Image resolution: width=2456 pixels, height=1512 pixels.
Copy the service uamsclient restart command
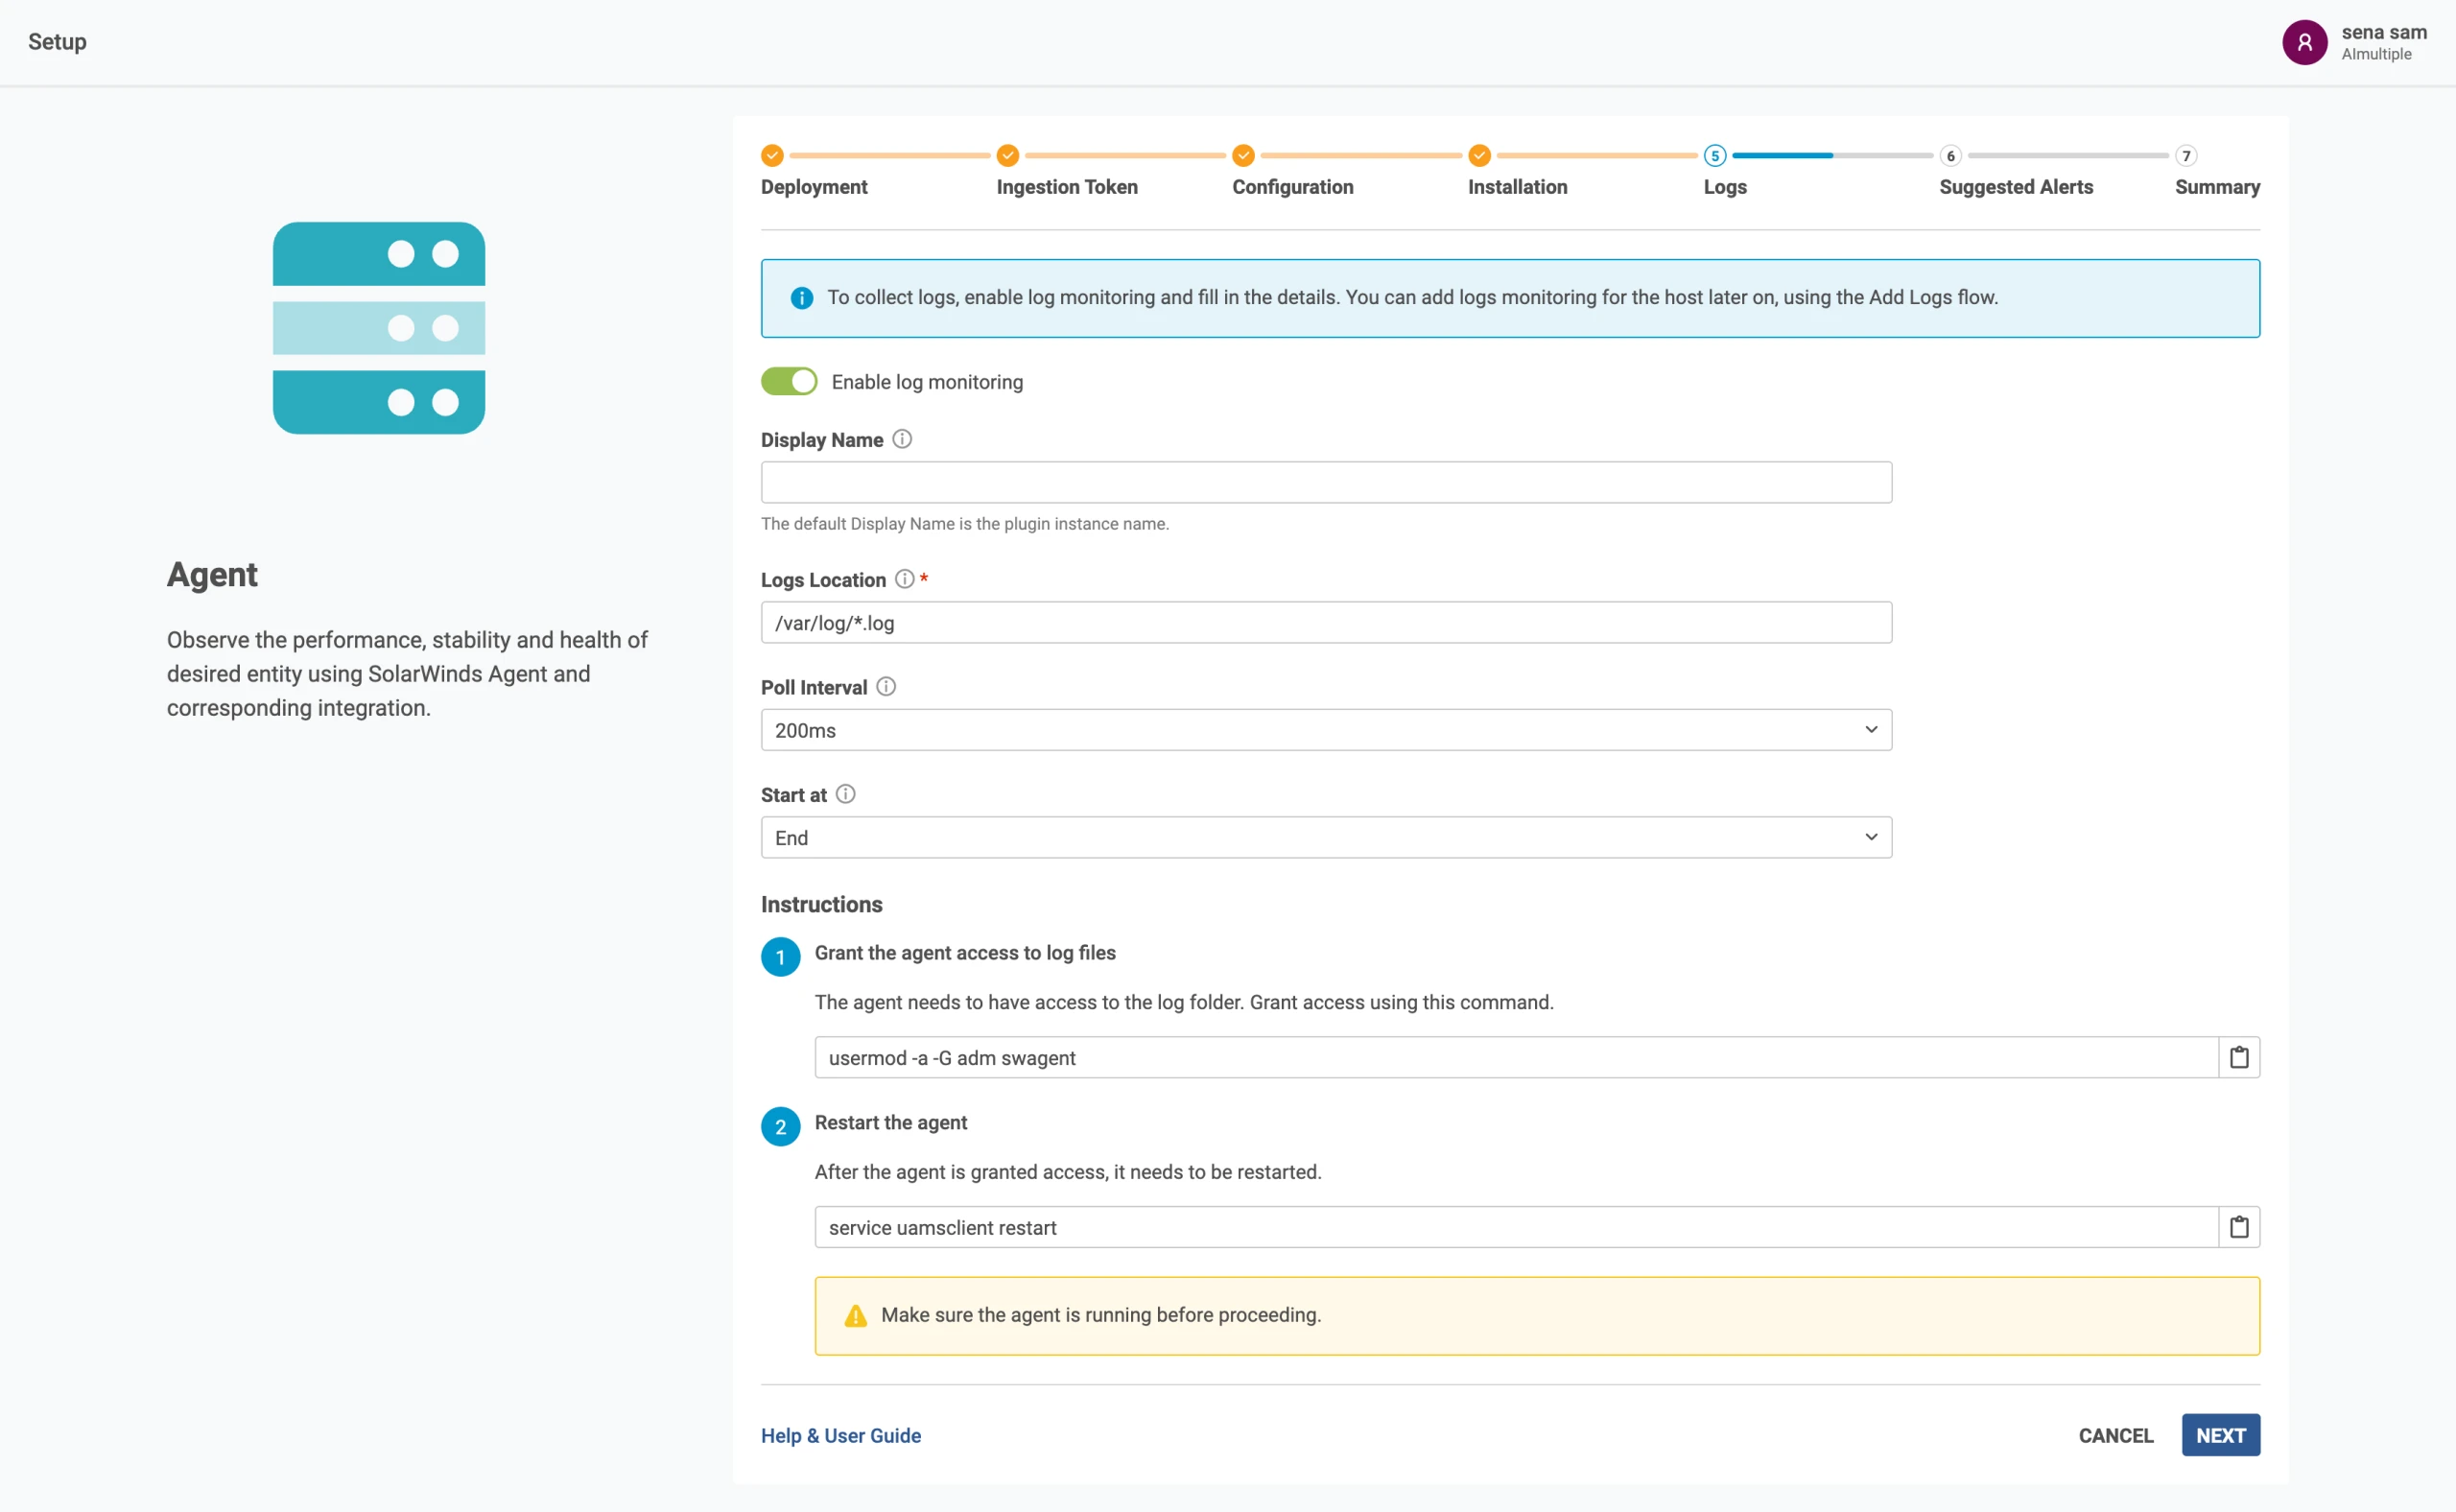[x=2239, y=1227]
